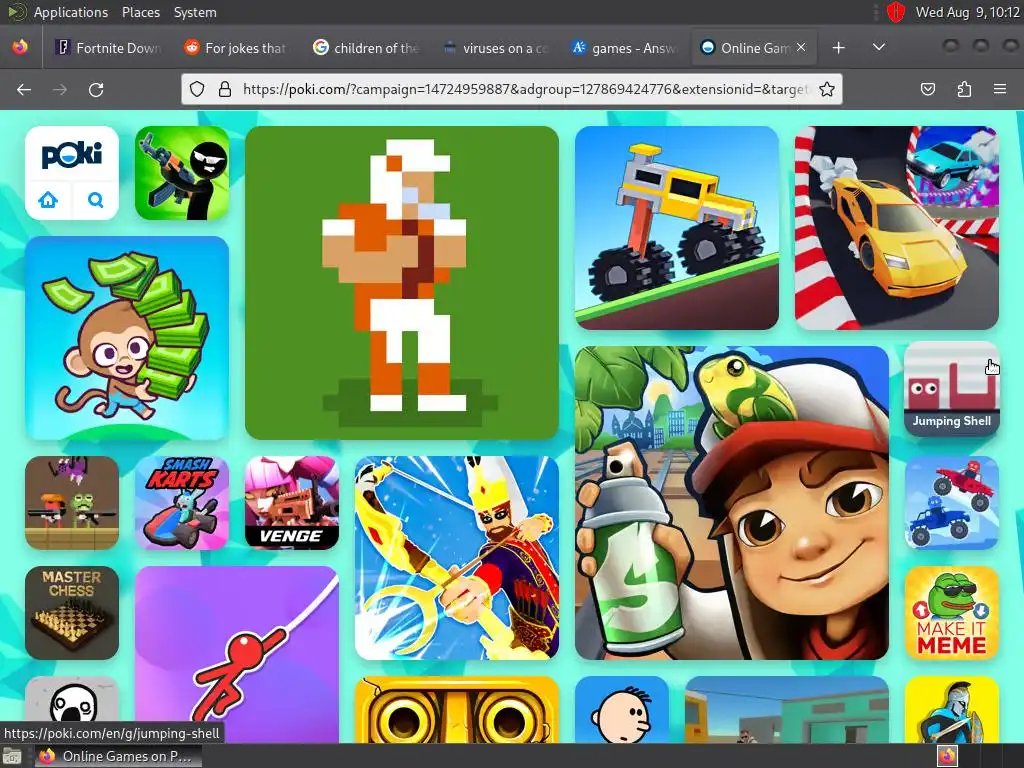Click the Firefox icon in bottom-right tray

tap(947, 756)
